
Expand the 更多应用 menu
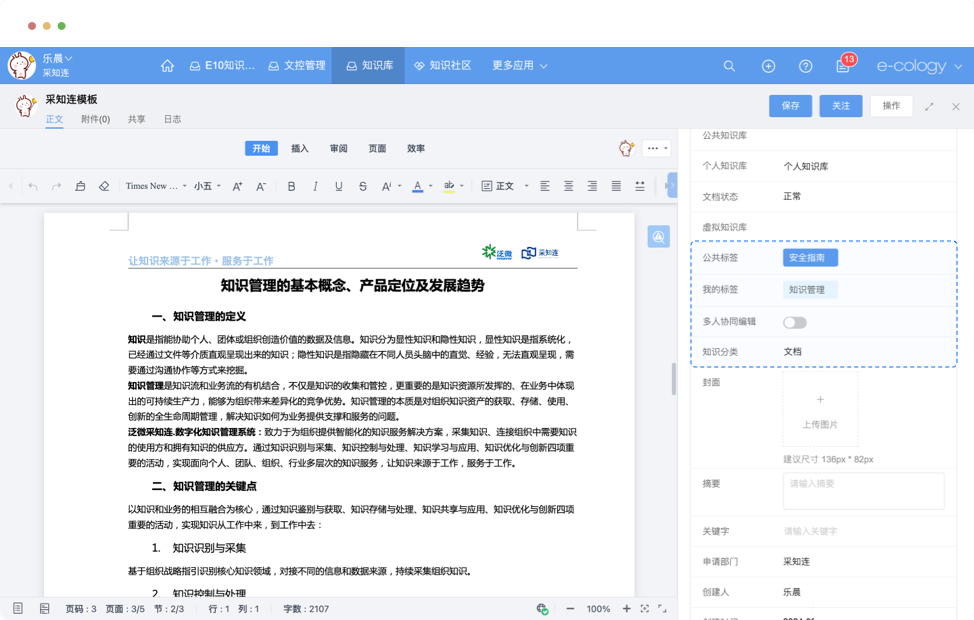519,66
